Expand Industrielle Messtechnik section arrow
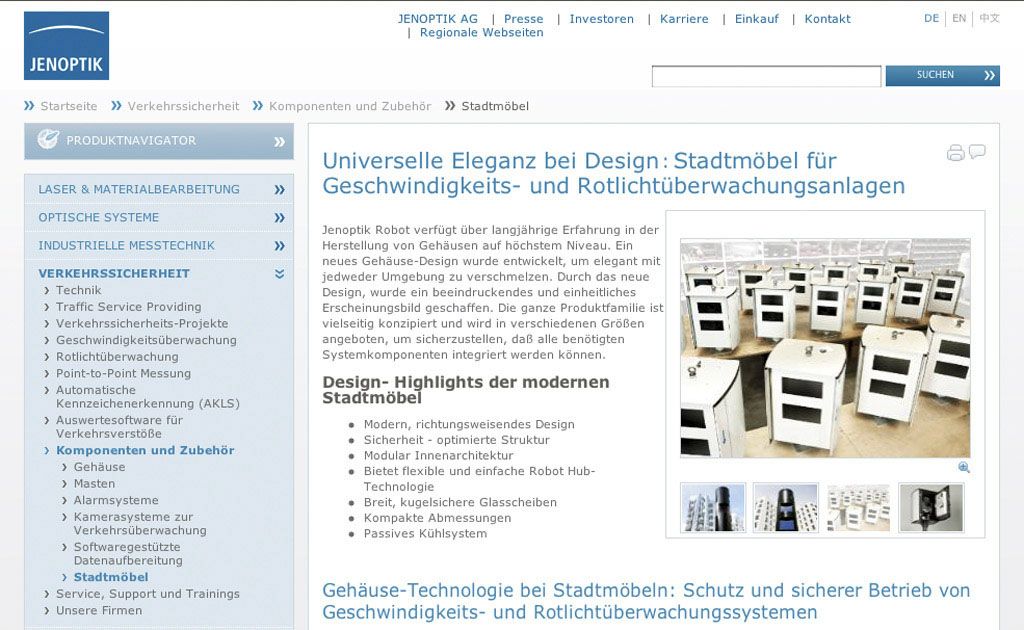1024x630 pixels. click(280, 245)
